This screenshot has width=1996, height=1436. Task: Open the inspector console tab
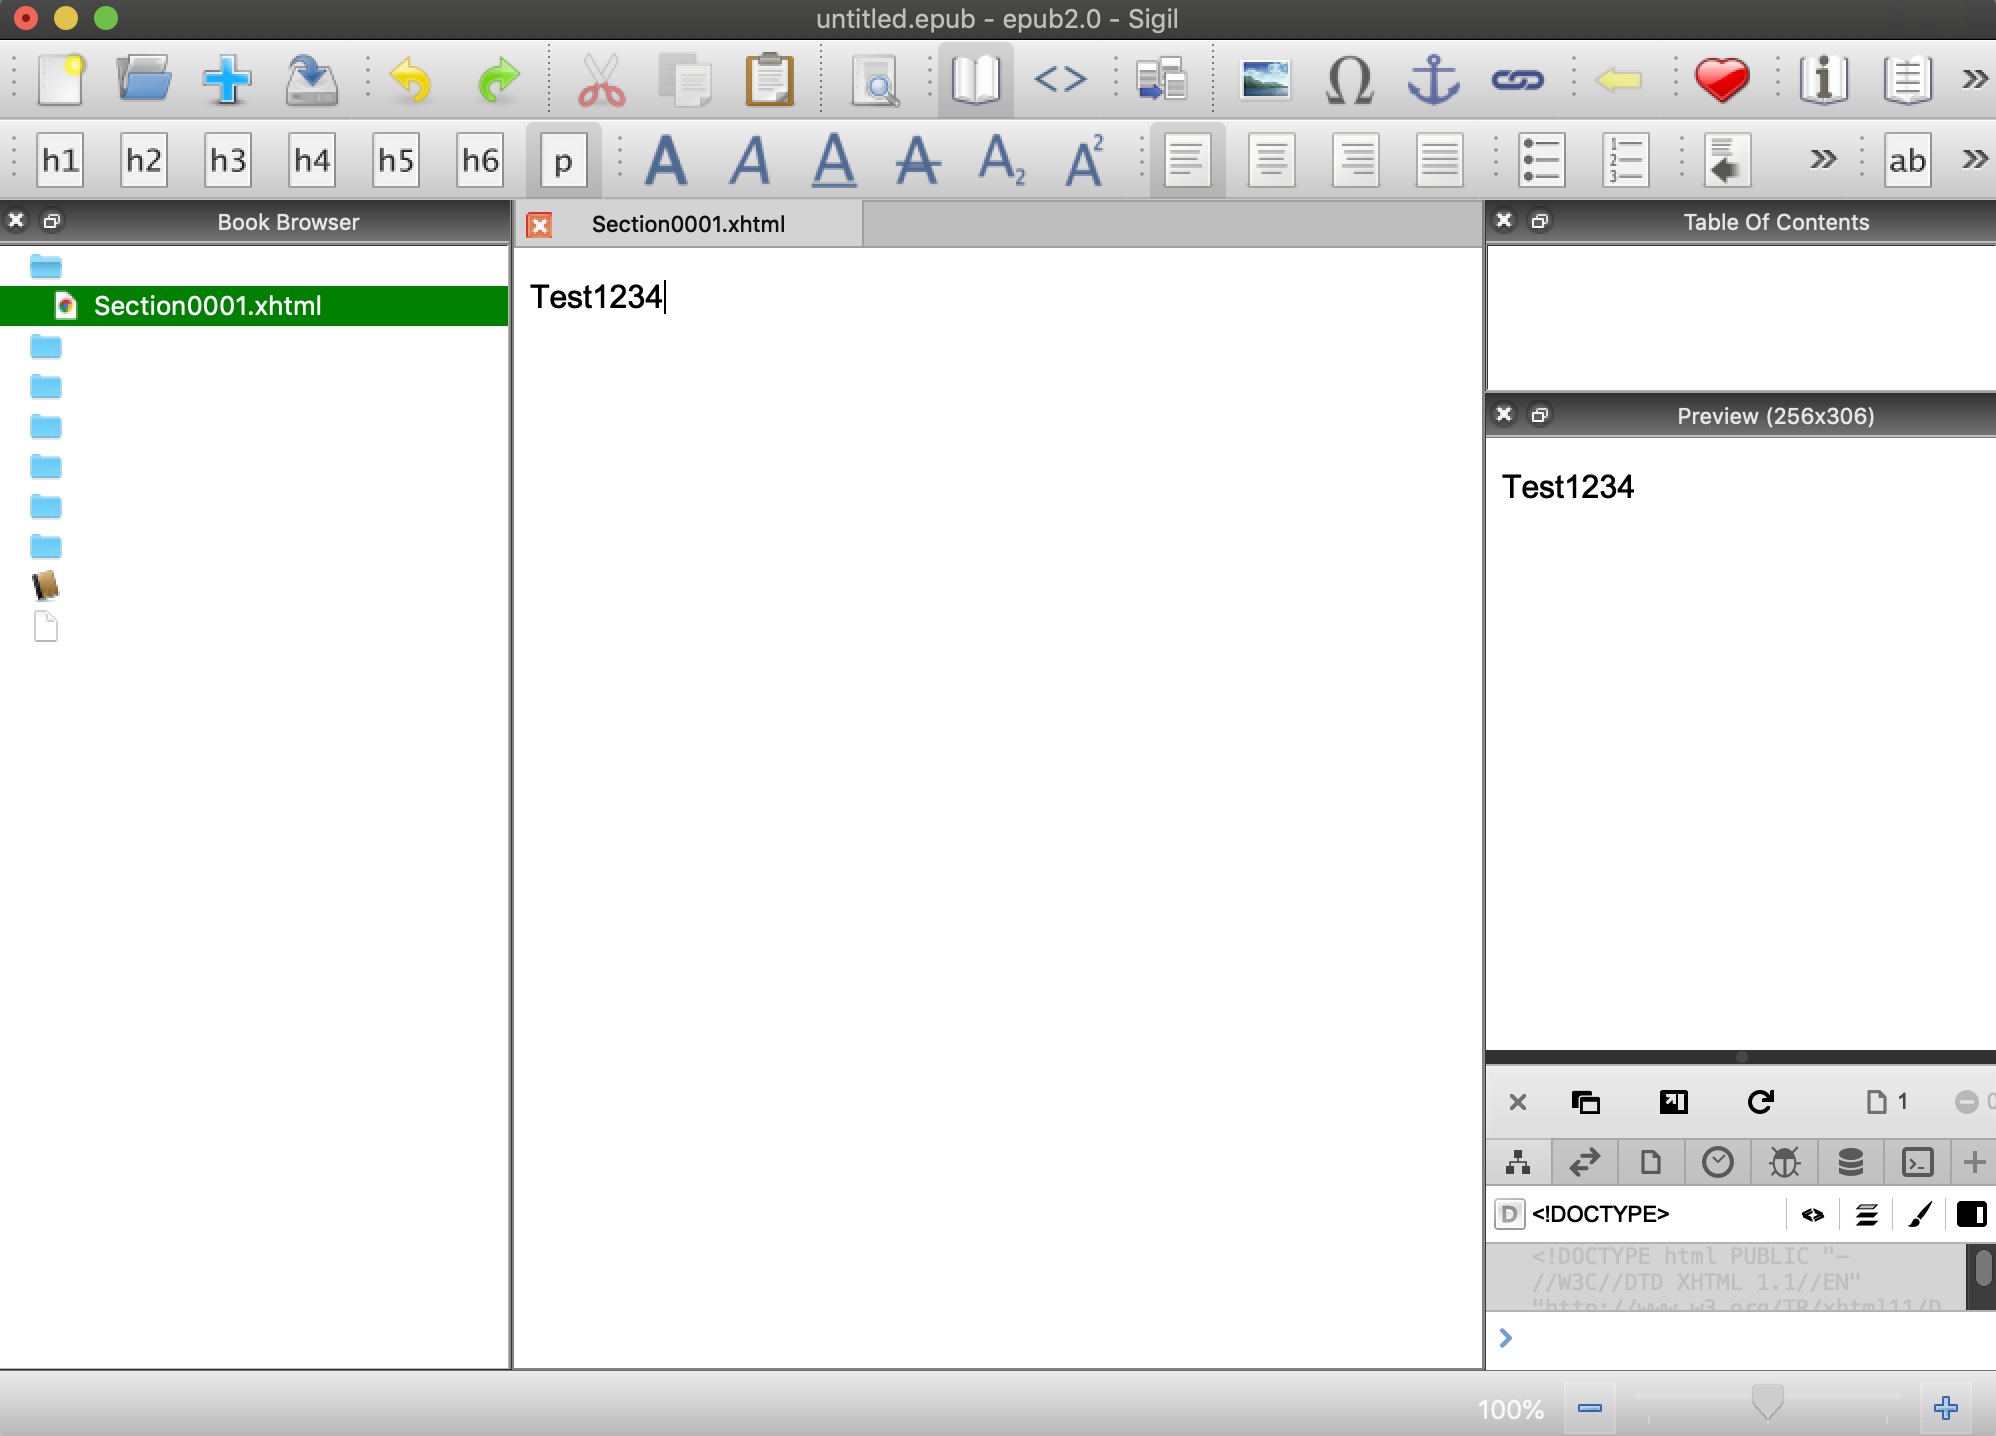click(x=1917, y=1162)
